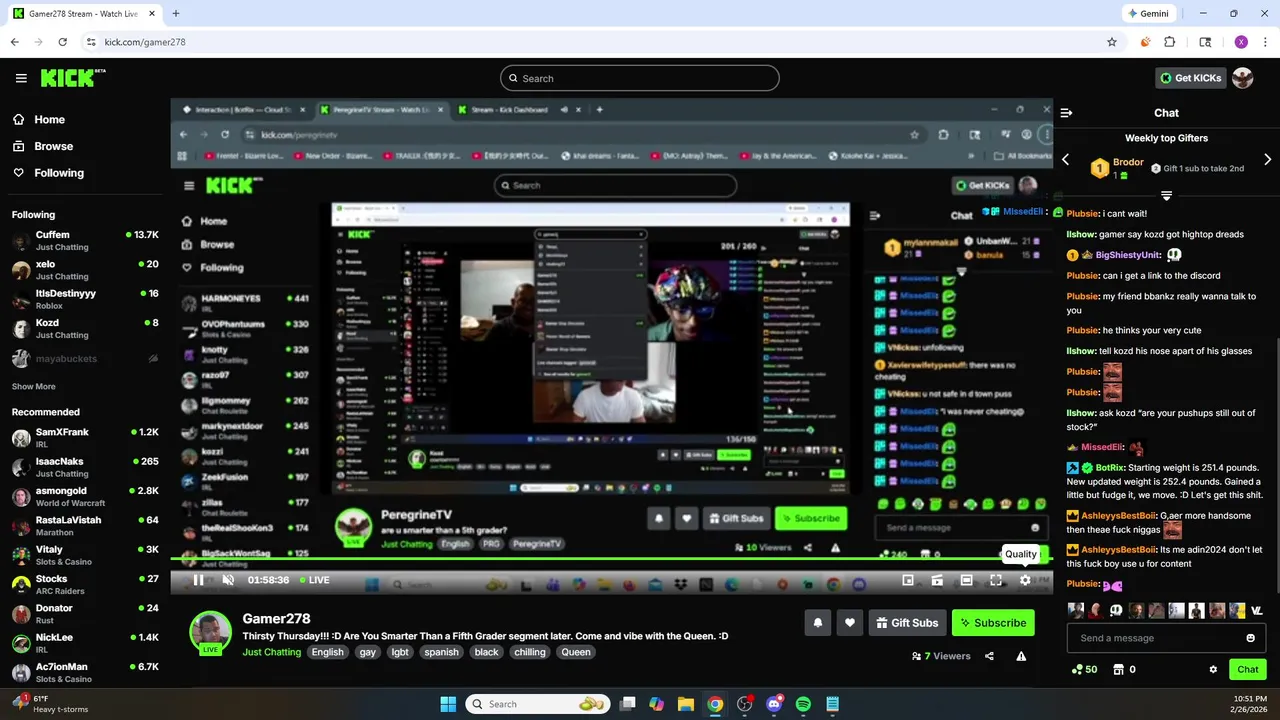This screenshot has width=1280, height=720.
Task: Open Chrome's three-dot menu
Action: tap(1265, 42)
